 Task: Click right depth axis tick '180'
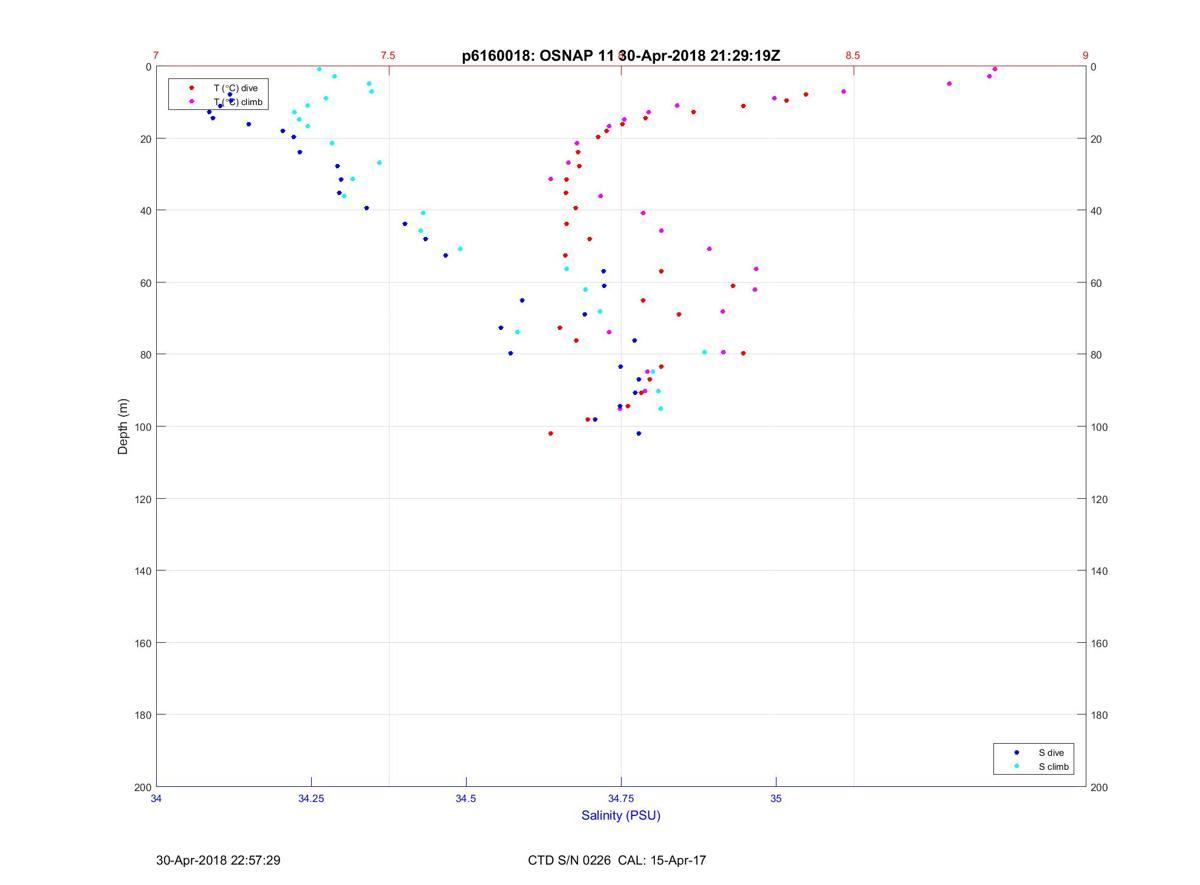click(x=1099, y=715)
